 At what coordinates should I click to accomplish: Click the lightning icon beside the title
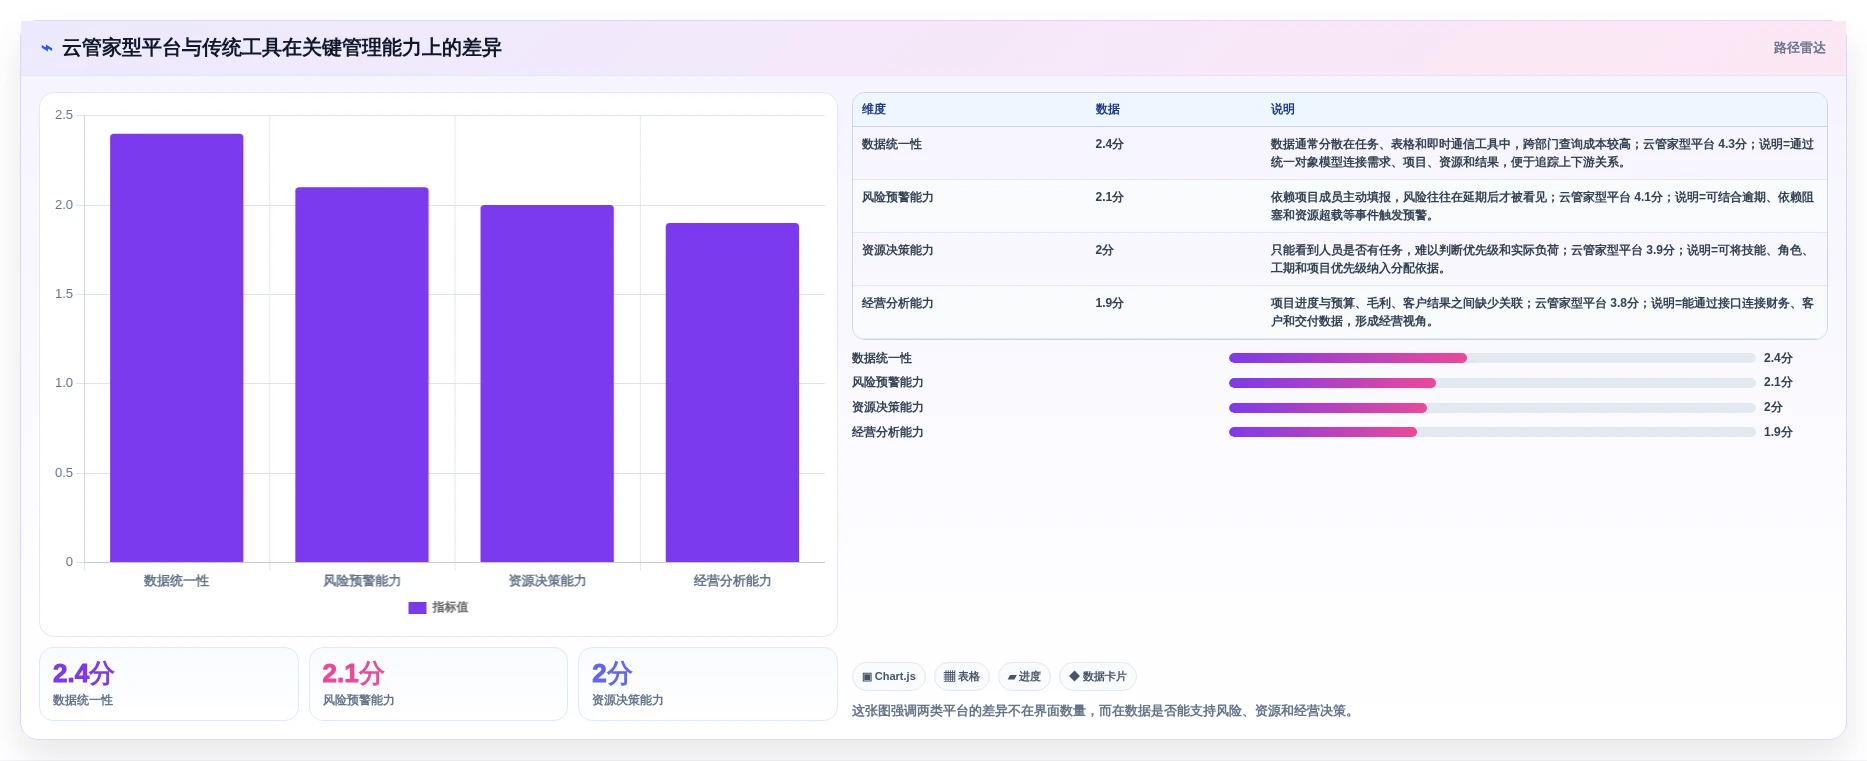47,48
